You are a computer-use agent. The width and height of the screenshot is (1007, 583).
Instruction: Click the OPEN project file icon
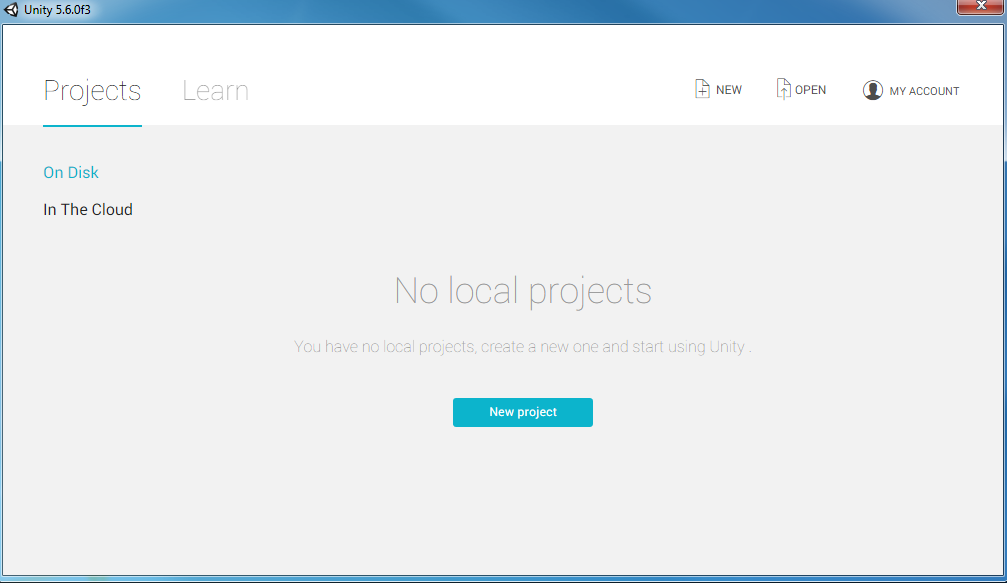[783, 89]
